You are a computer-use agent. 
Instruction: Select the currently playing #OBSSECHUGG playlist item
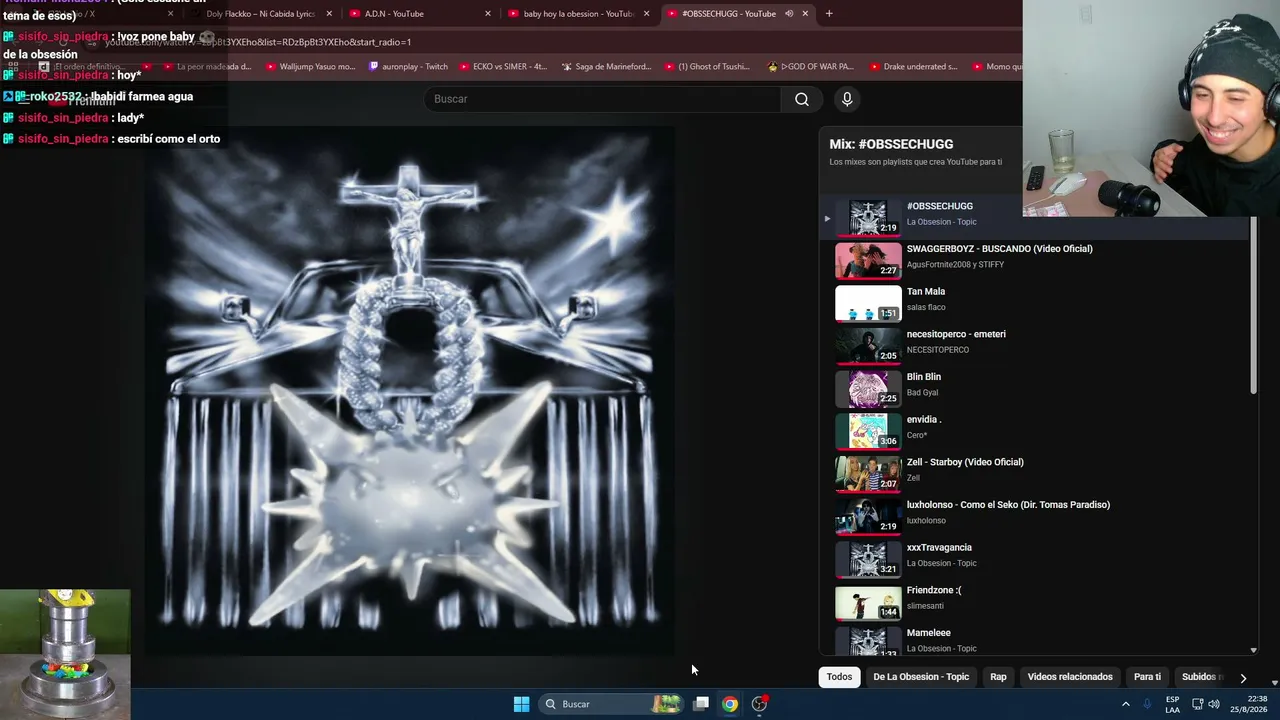(x=1035, y=217)
